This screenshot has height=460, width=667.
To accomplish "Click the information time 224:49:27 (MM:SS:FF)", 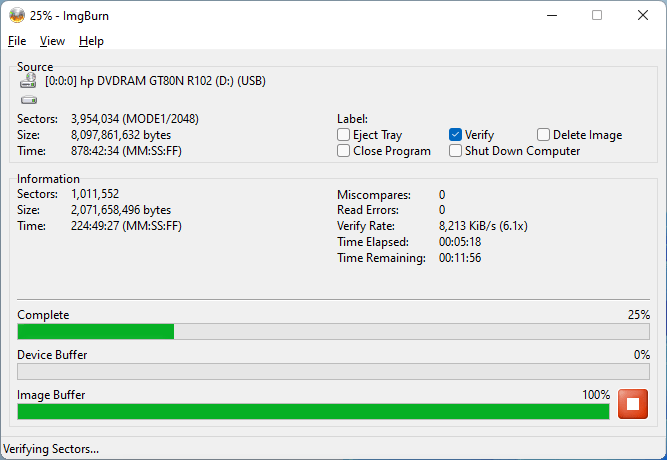I will click(126, 226).
